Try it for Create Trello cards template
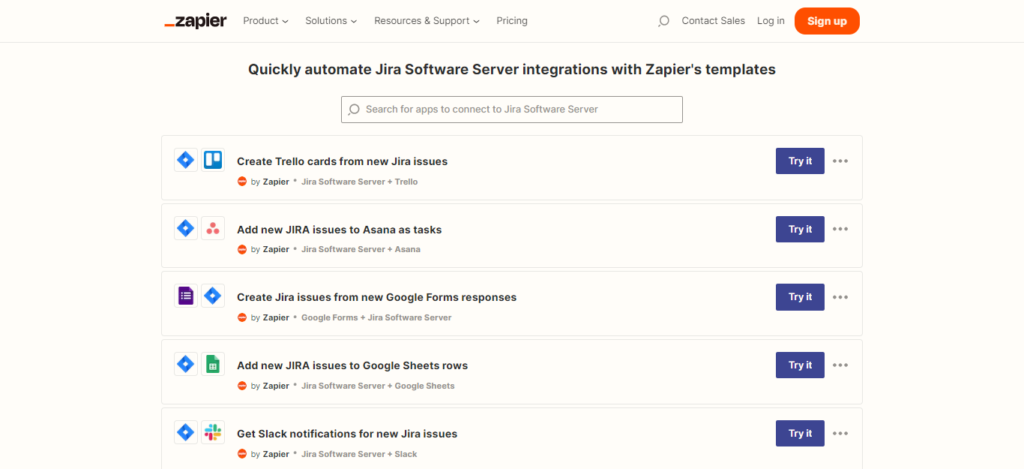The image size is (1024, 469). click(x=800, y=161)
